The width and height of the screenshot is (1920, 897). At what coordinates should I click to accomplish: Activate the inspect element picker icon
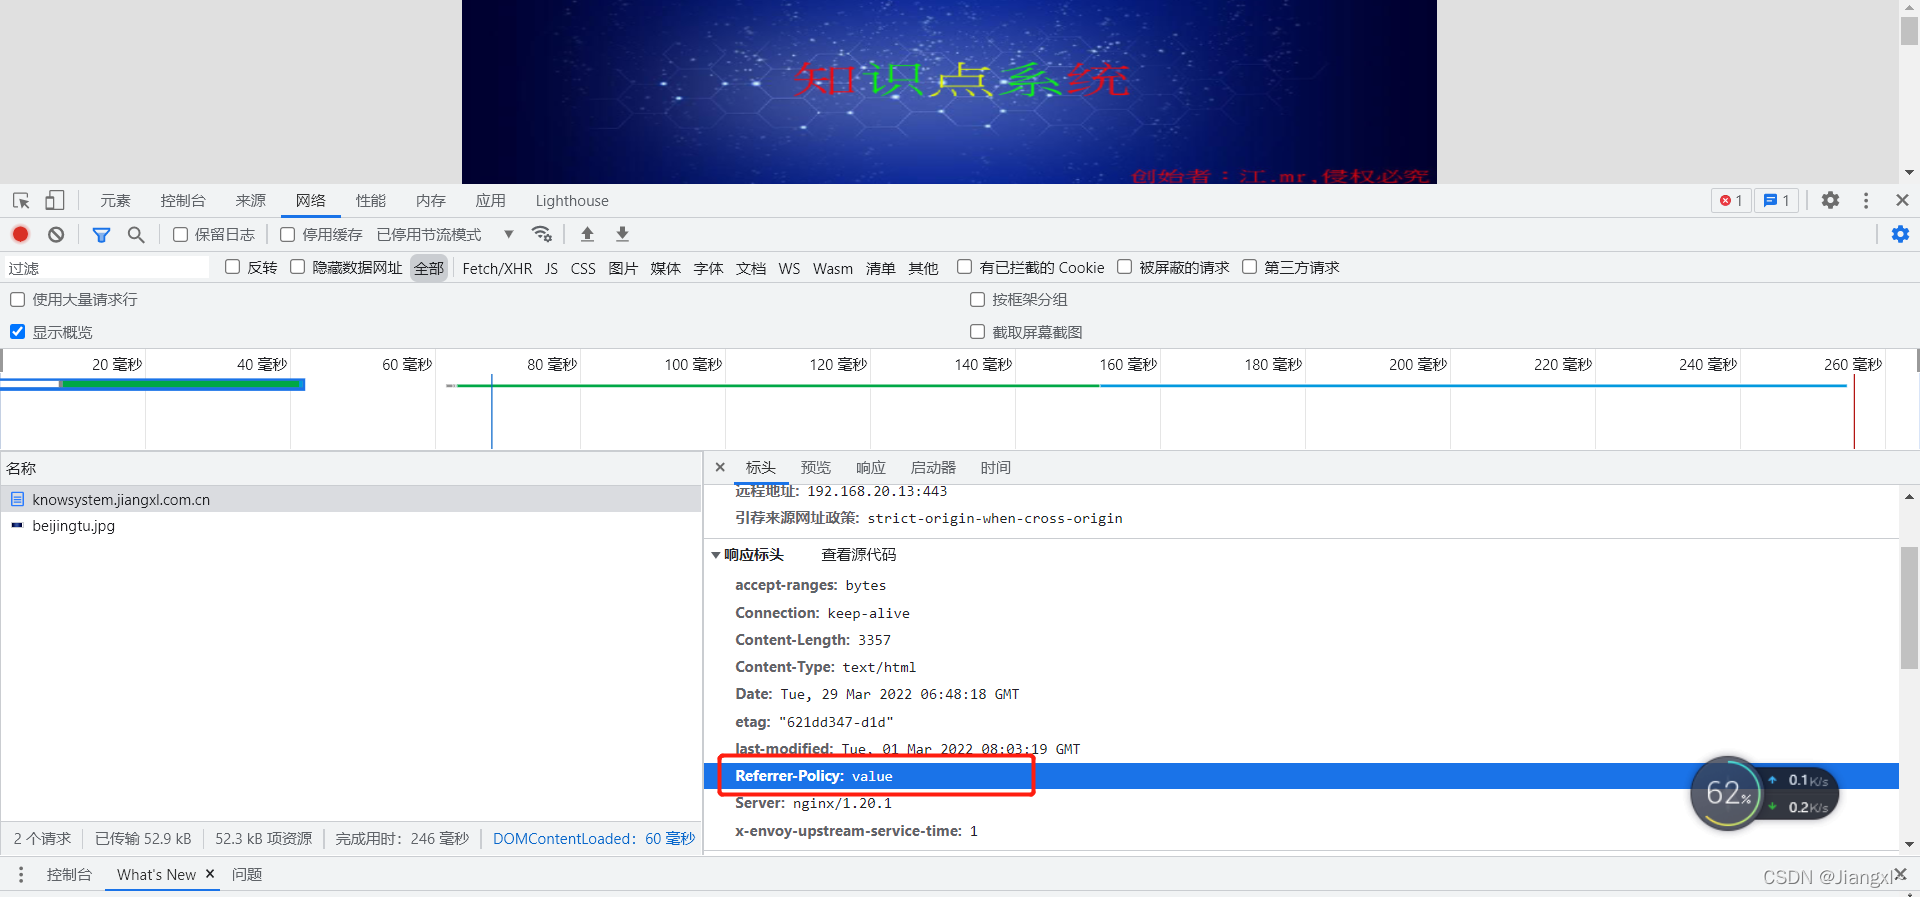click(21, 201)
